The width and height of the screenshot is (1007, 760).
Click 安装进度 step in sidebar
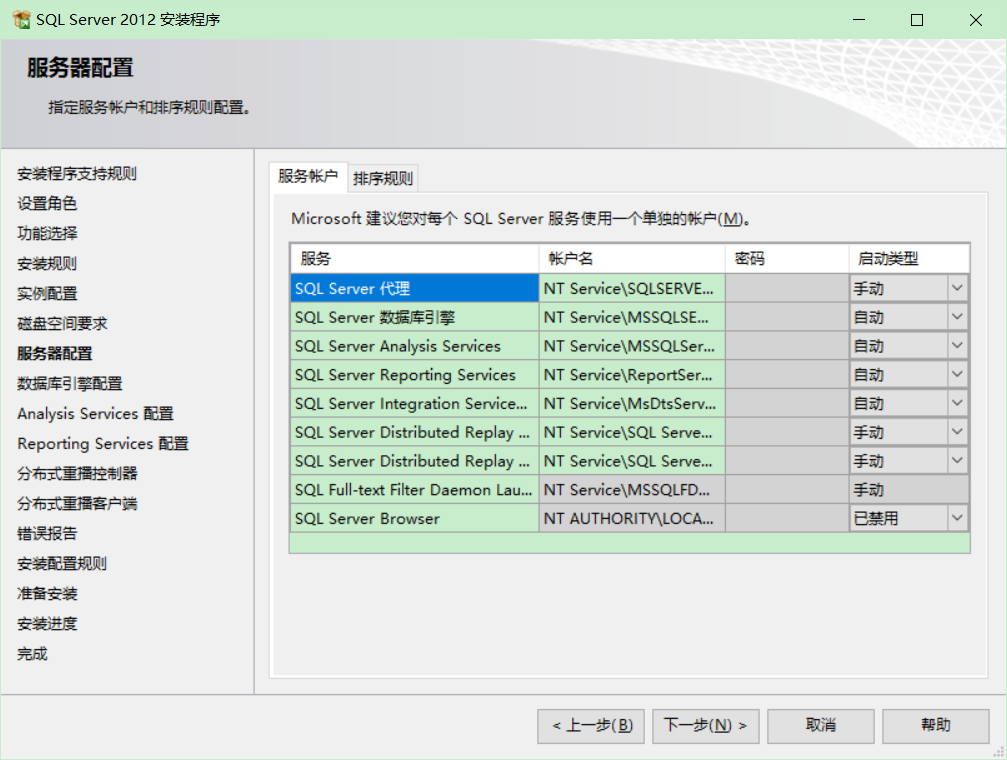[x=47, y=624]
